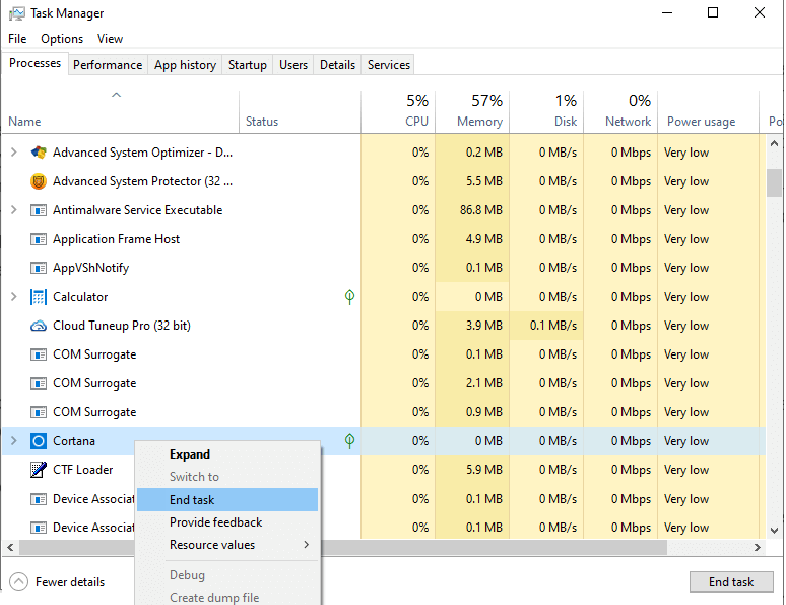Open the View menu

(110, 39)
